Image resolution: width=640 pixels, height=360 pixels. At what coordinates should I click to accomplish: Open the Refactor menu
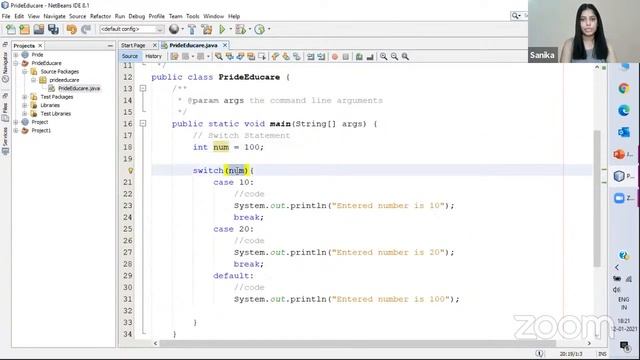click(100, 16)
